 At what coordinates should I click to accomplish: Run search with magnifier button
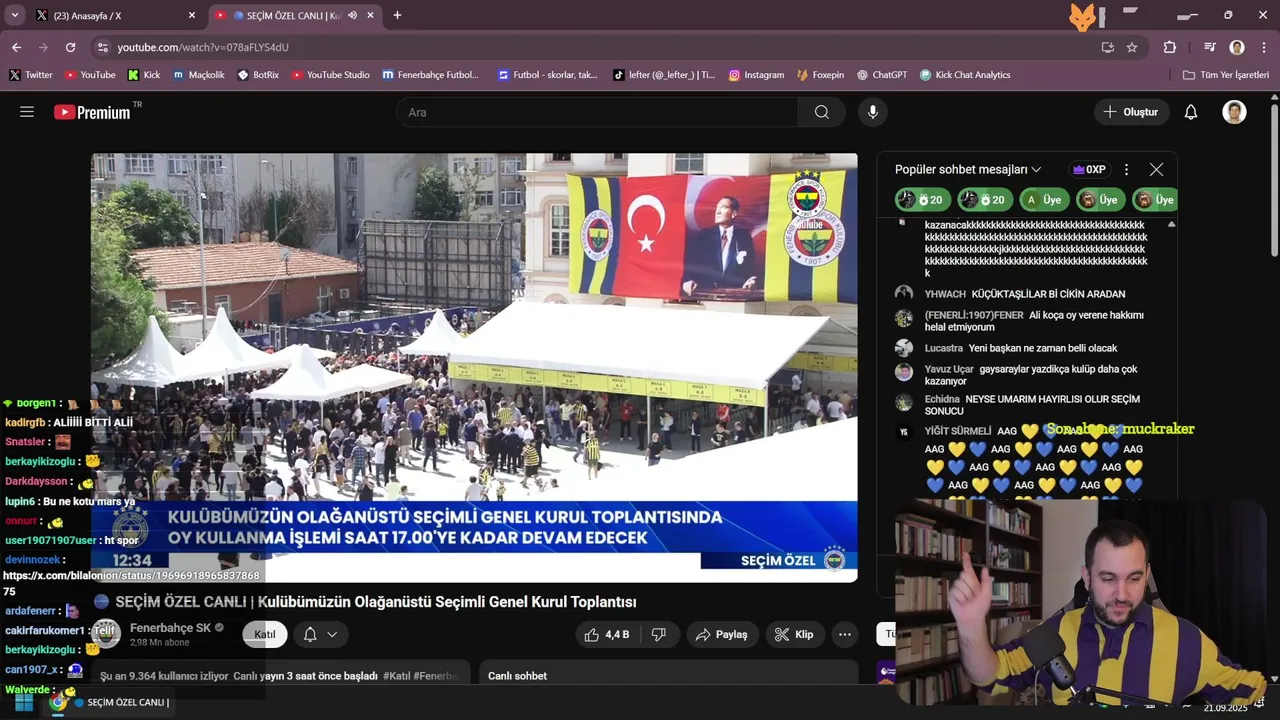click(x=821, y=112)
